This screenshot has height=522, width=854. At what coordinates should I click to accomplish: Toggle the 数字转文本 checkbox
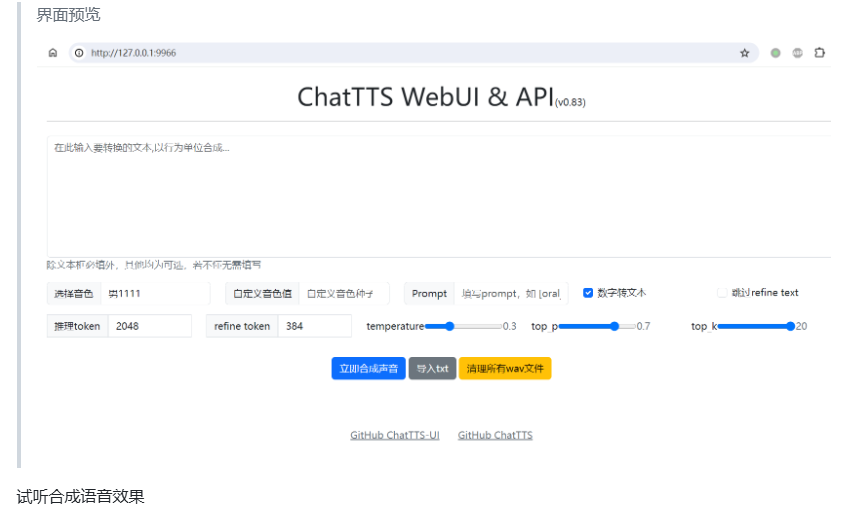(x=588, y=293)
